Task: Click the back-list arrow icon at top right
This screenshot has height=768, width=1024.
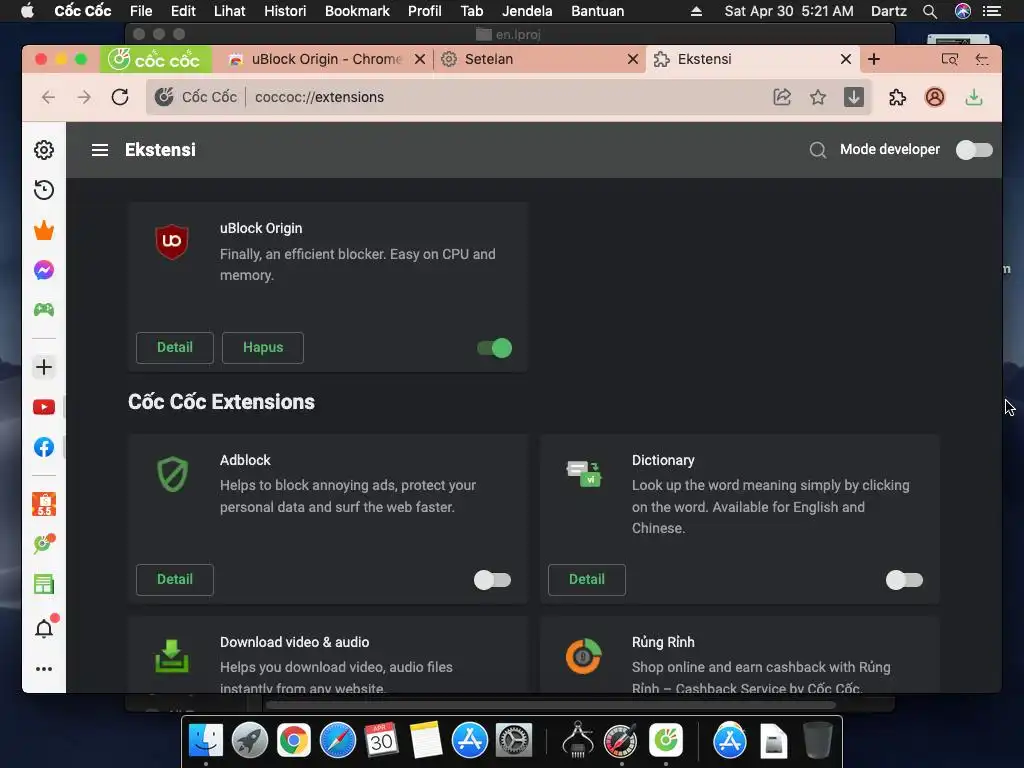Action: point(982,59)
